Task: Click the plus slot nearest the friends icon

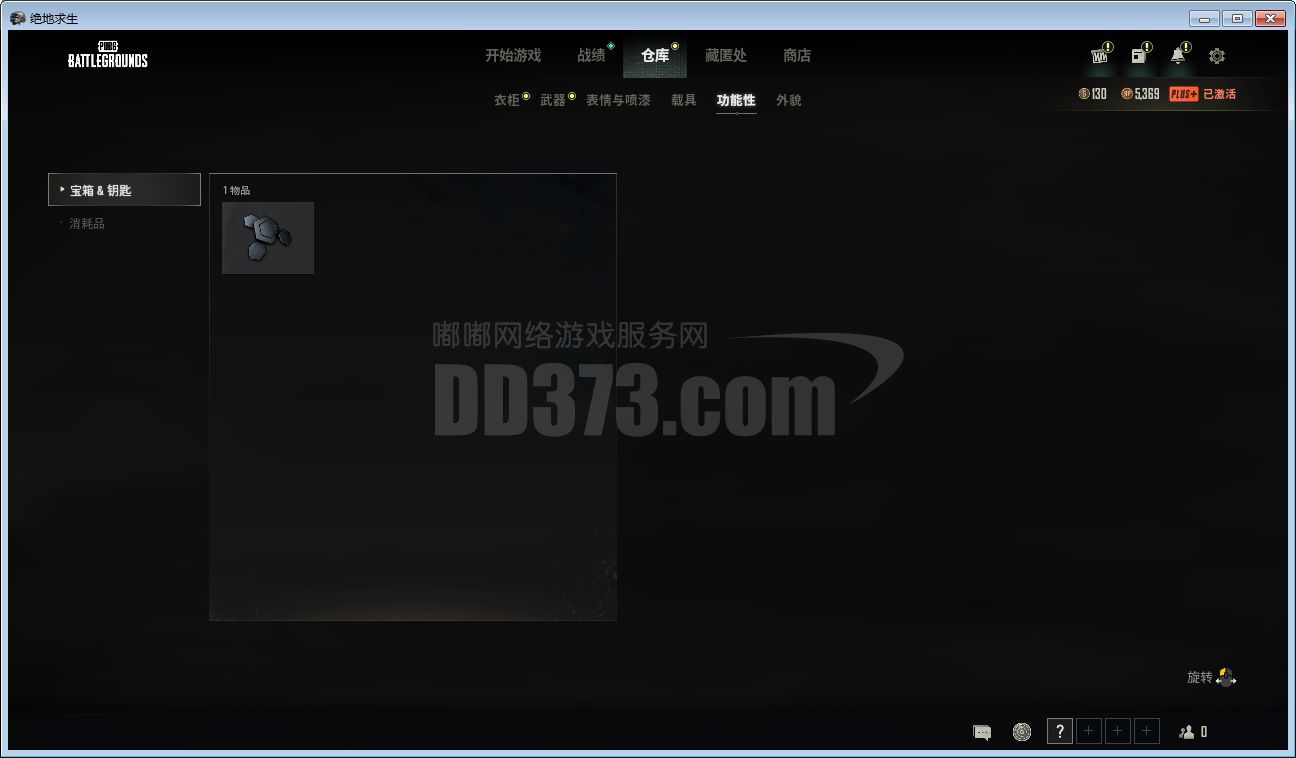Action: click(1147, 732)
